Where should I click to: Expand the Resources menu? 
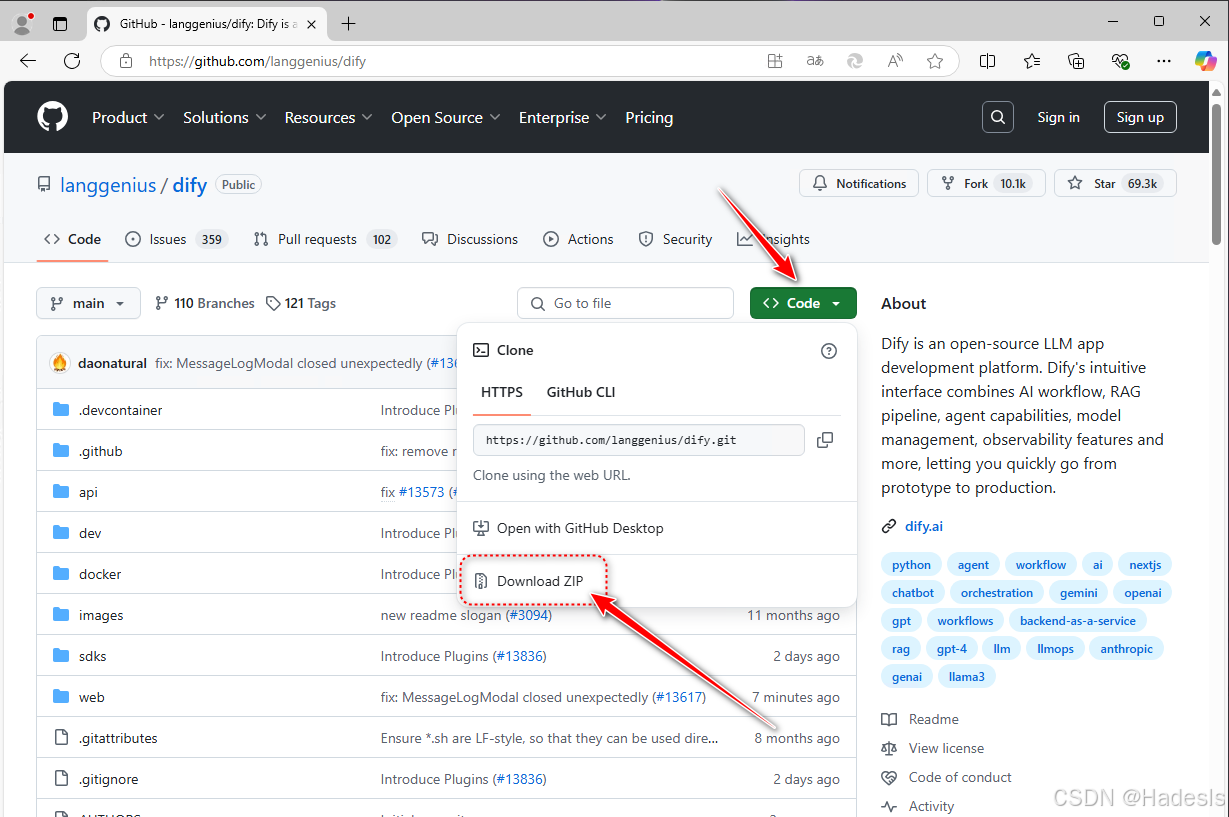(329, 117)
